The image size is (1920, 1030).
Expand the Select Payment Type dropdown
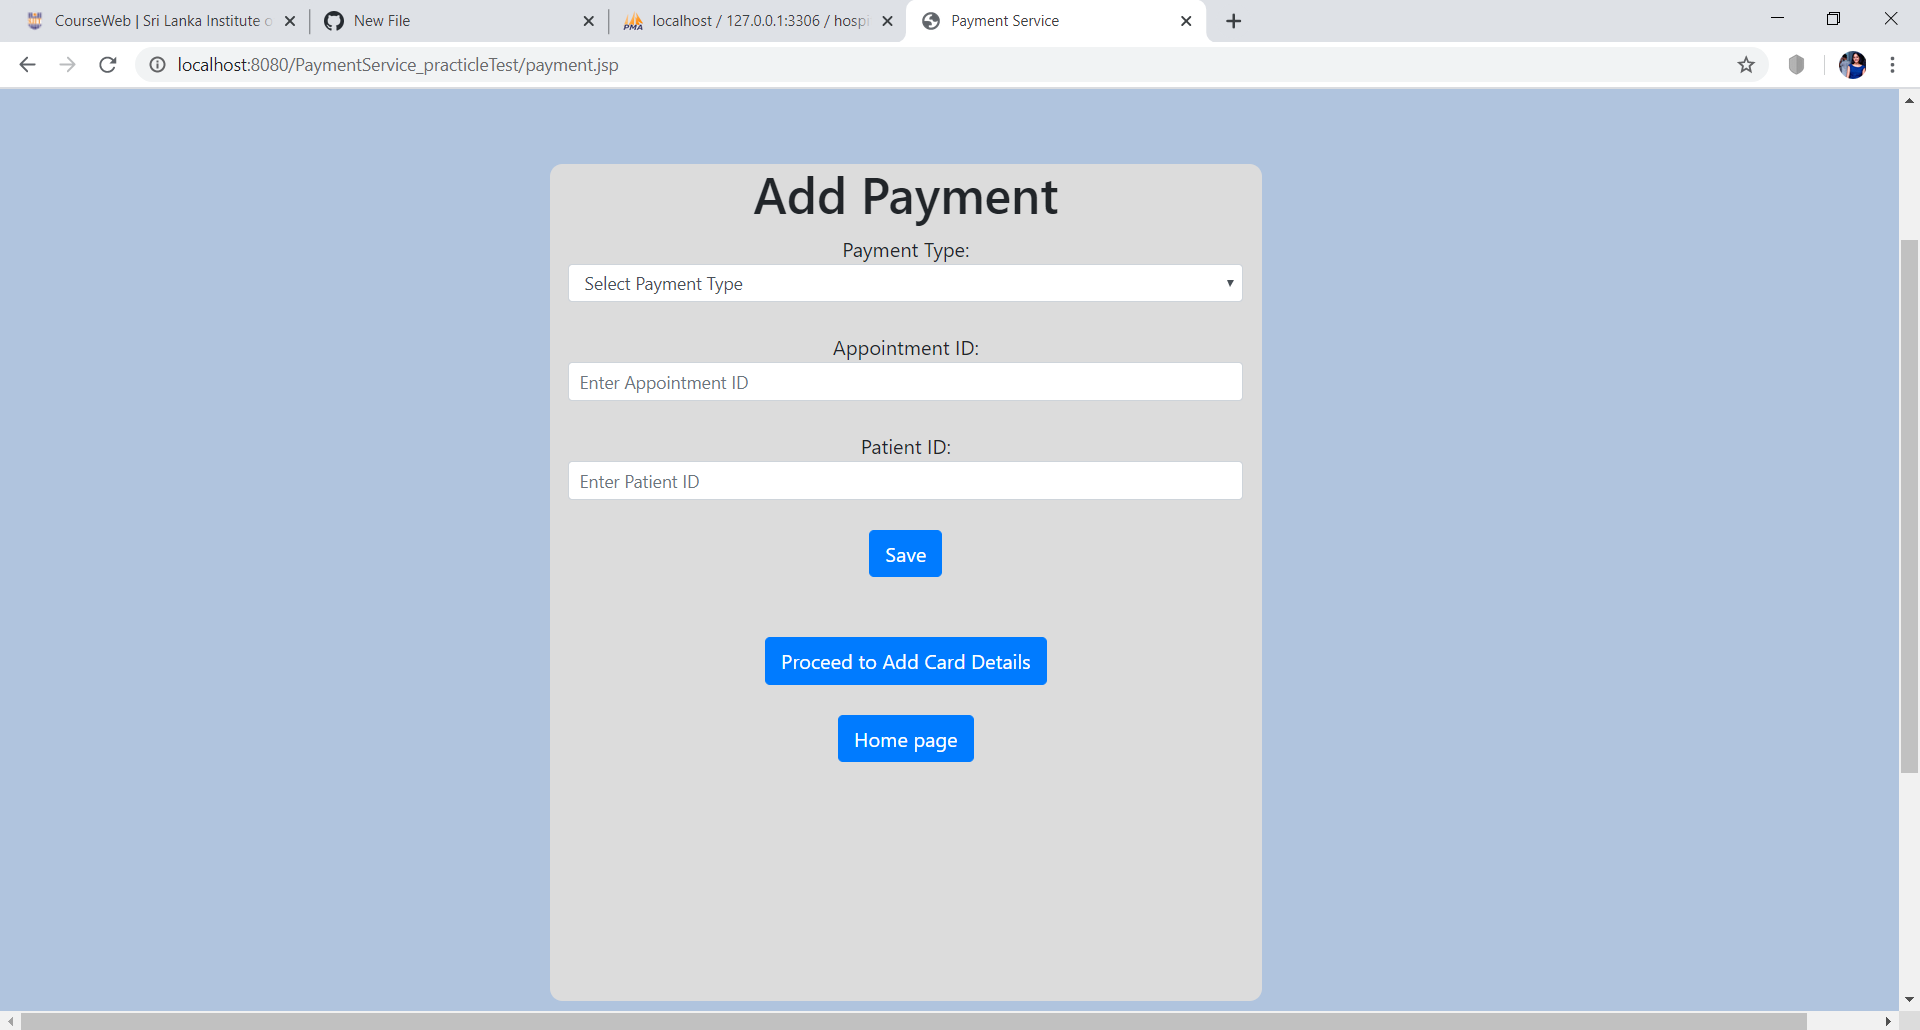click(905, 284)
